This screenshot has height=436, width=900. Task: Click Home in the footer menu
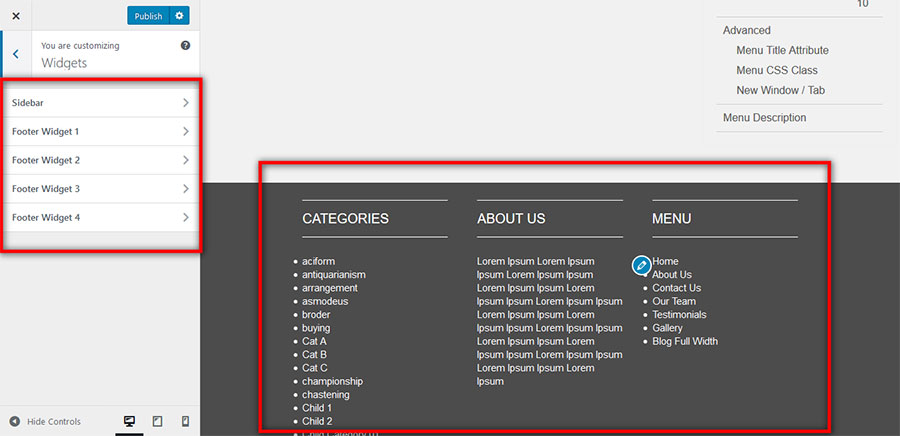[665, 262]
